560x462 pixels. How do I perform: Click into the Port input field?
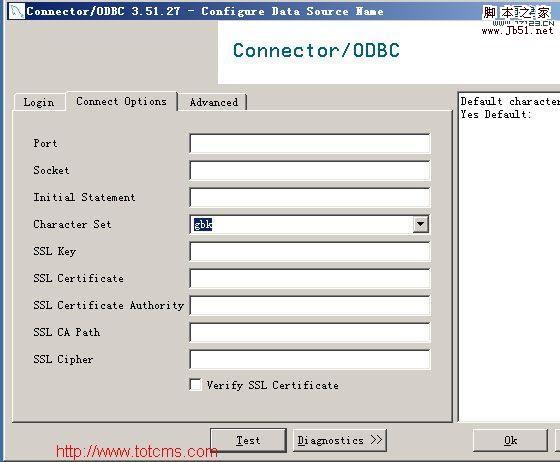click(x=310, y=144)
